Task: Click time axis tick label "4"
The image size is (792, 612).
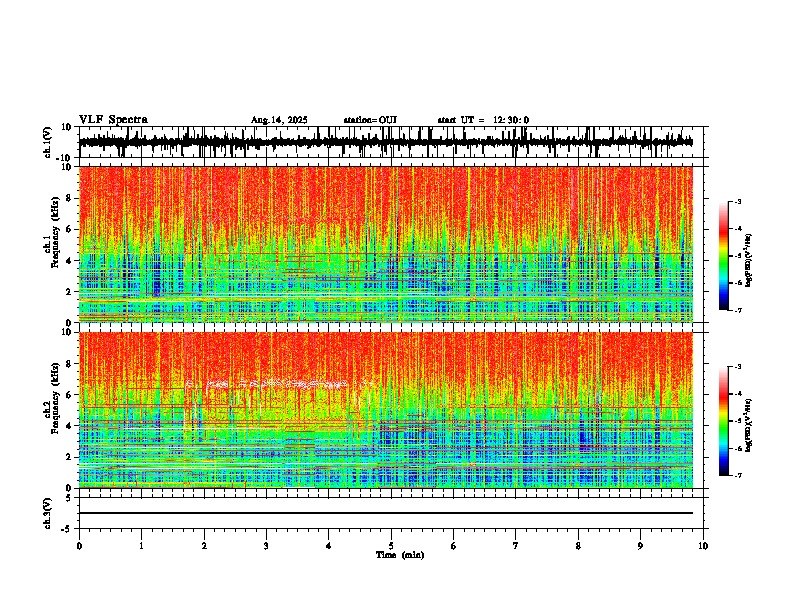Action: pyautogui.click(x=328, y=546)
